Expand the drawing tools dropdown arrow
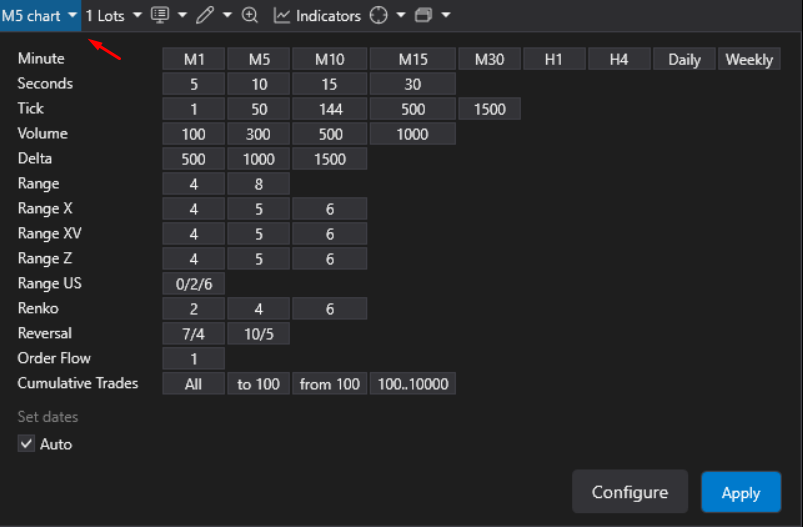 click(x=227, y=16)
